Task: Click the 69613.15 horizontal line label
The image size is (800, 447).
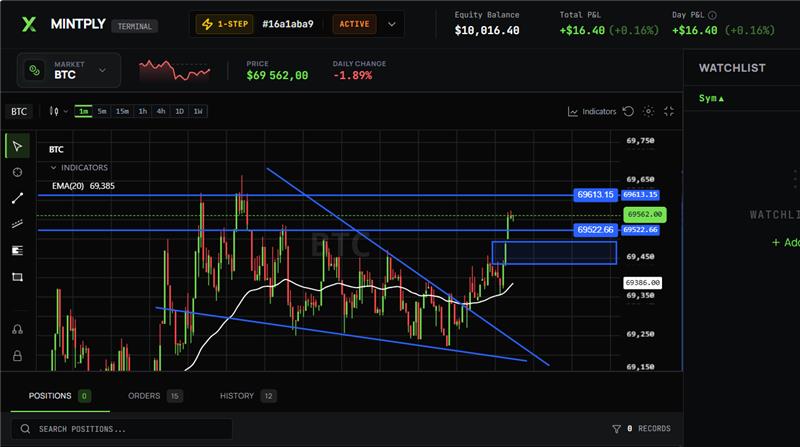Action: click(x=595, y=194)
